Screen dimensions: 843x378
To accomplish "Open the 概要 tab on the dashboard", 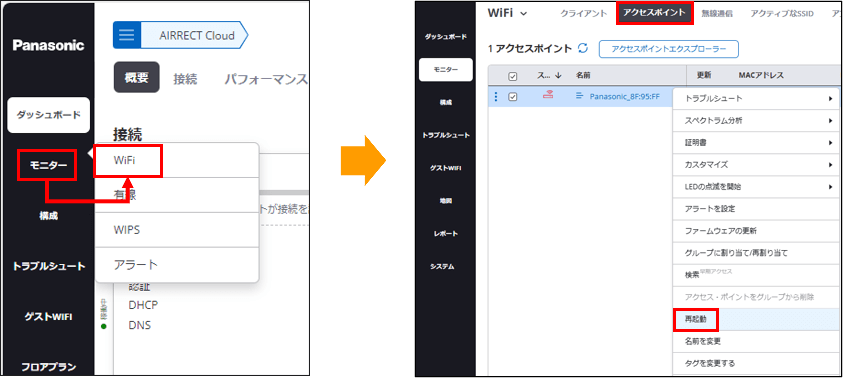I will (137, 77).
